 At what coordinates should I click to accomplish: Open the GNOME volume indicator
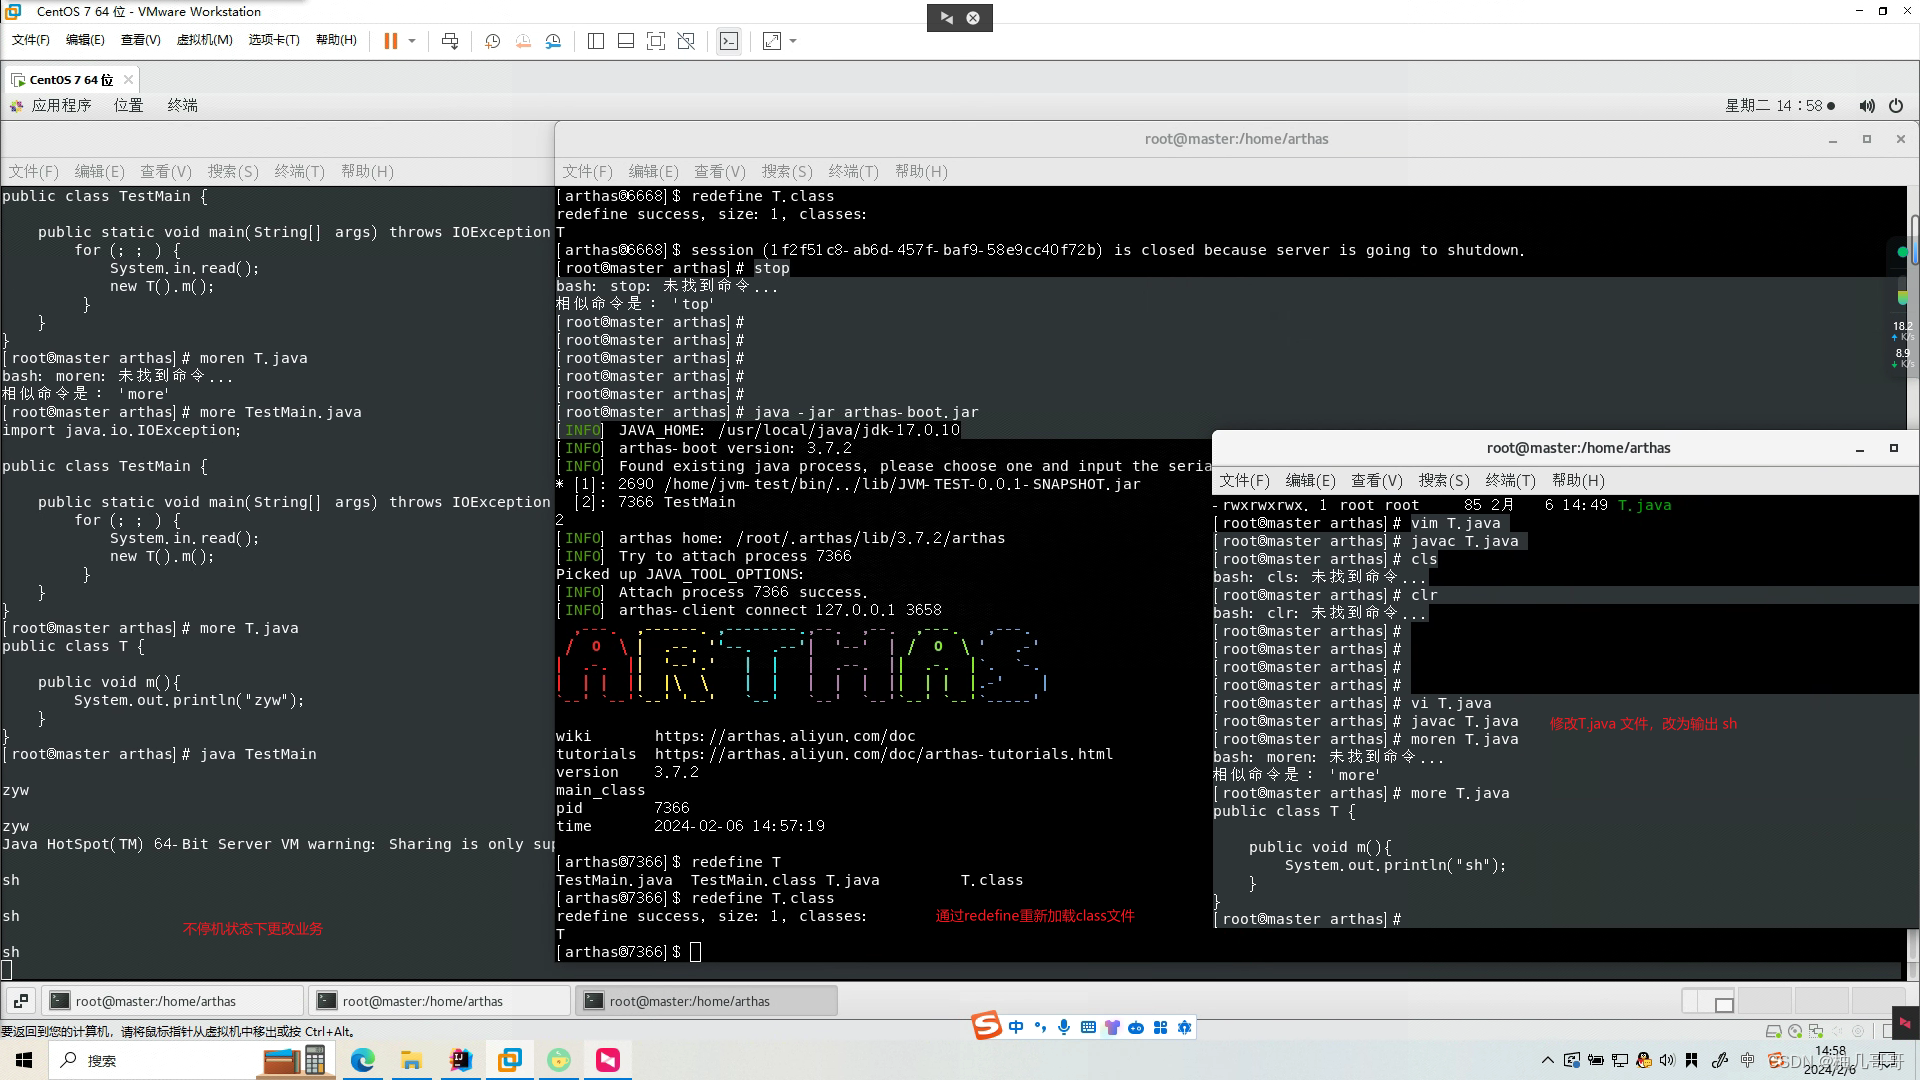[1866, 105]
